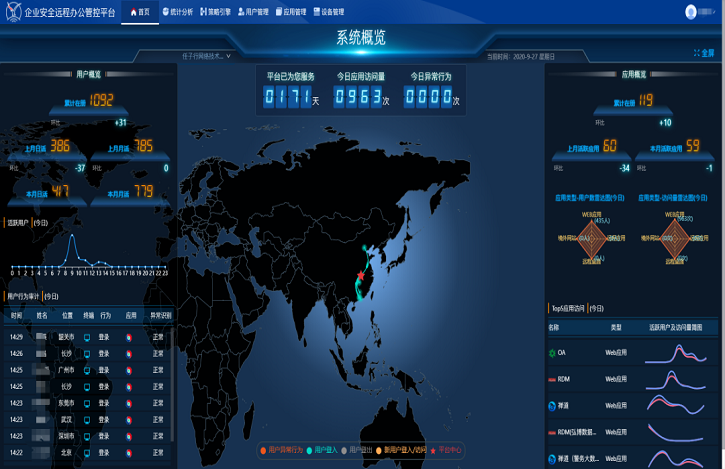Click application icon in 北京 audit row
The width and height of the screenshot is (725, 469).
[x=129, y=452]
